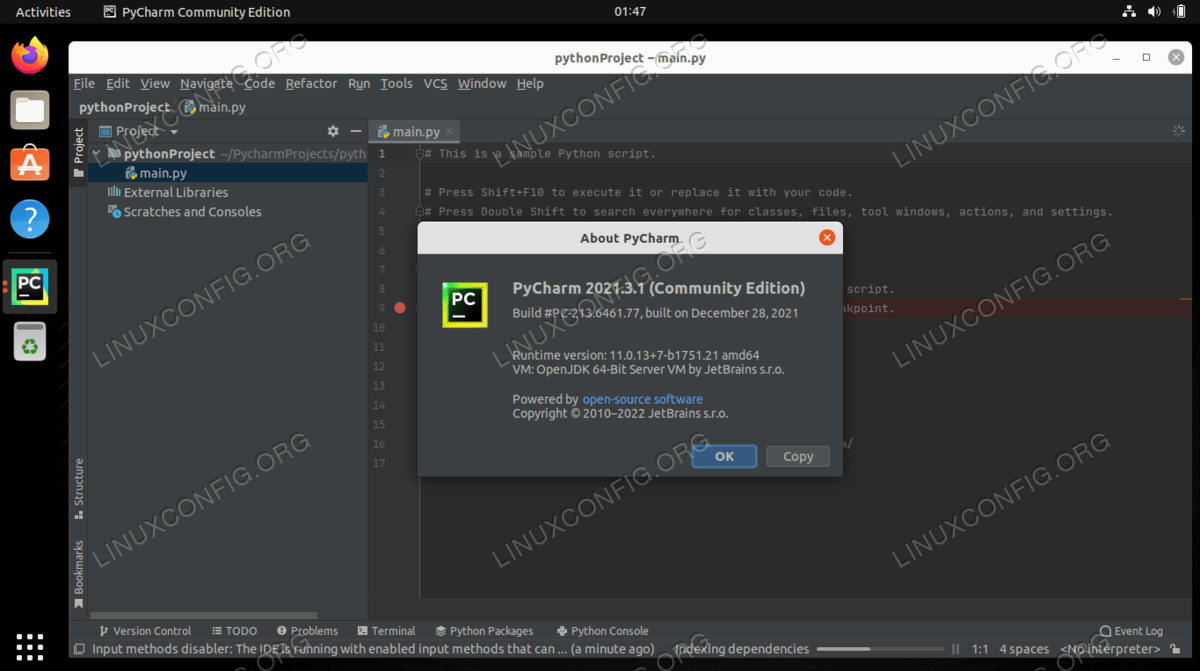Change the 4 spaces indent setting
The image size is (1200, 671).
click(1024, 649)
